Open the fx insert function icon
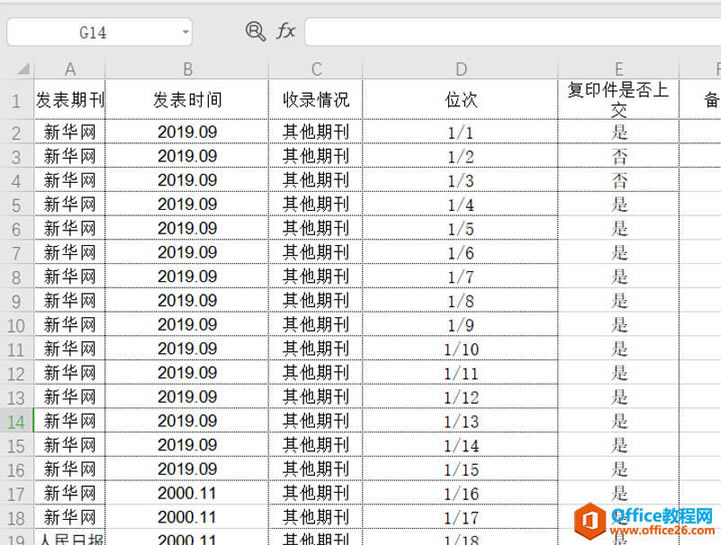721x545 pixels. pyautogui.click(x=286, y=32)
